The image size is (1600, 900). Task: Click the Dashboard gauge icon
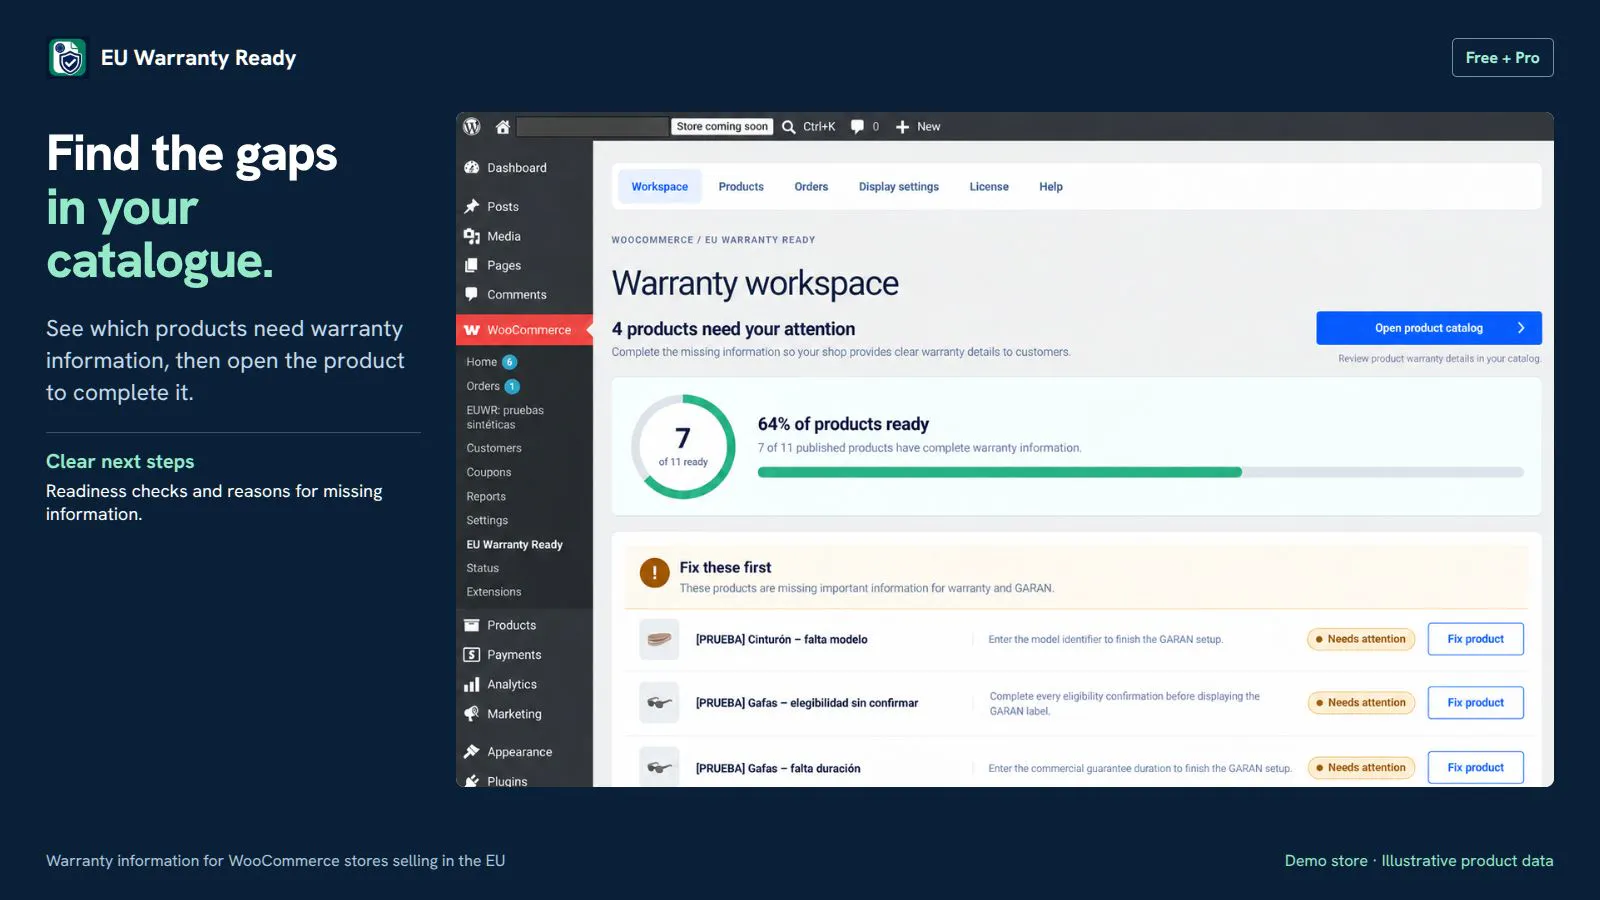472,168
